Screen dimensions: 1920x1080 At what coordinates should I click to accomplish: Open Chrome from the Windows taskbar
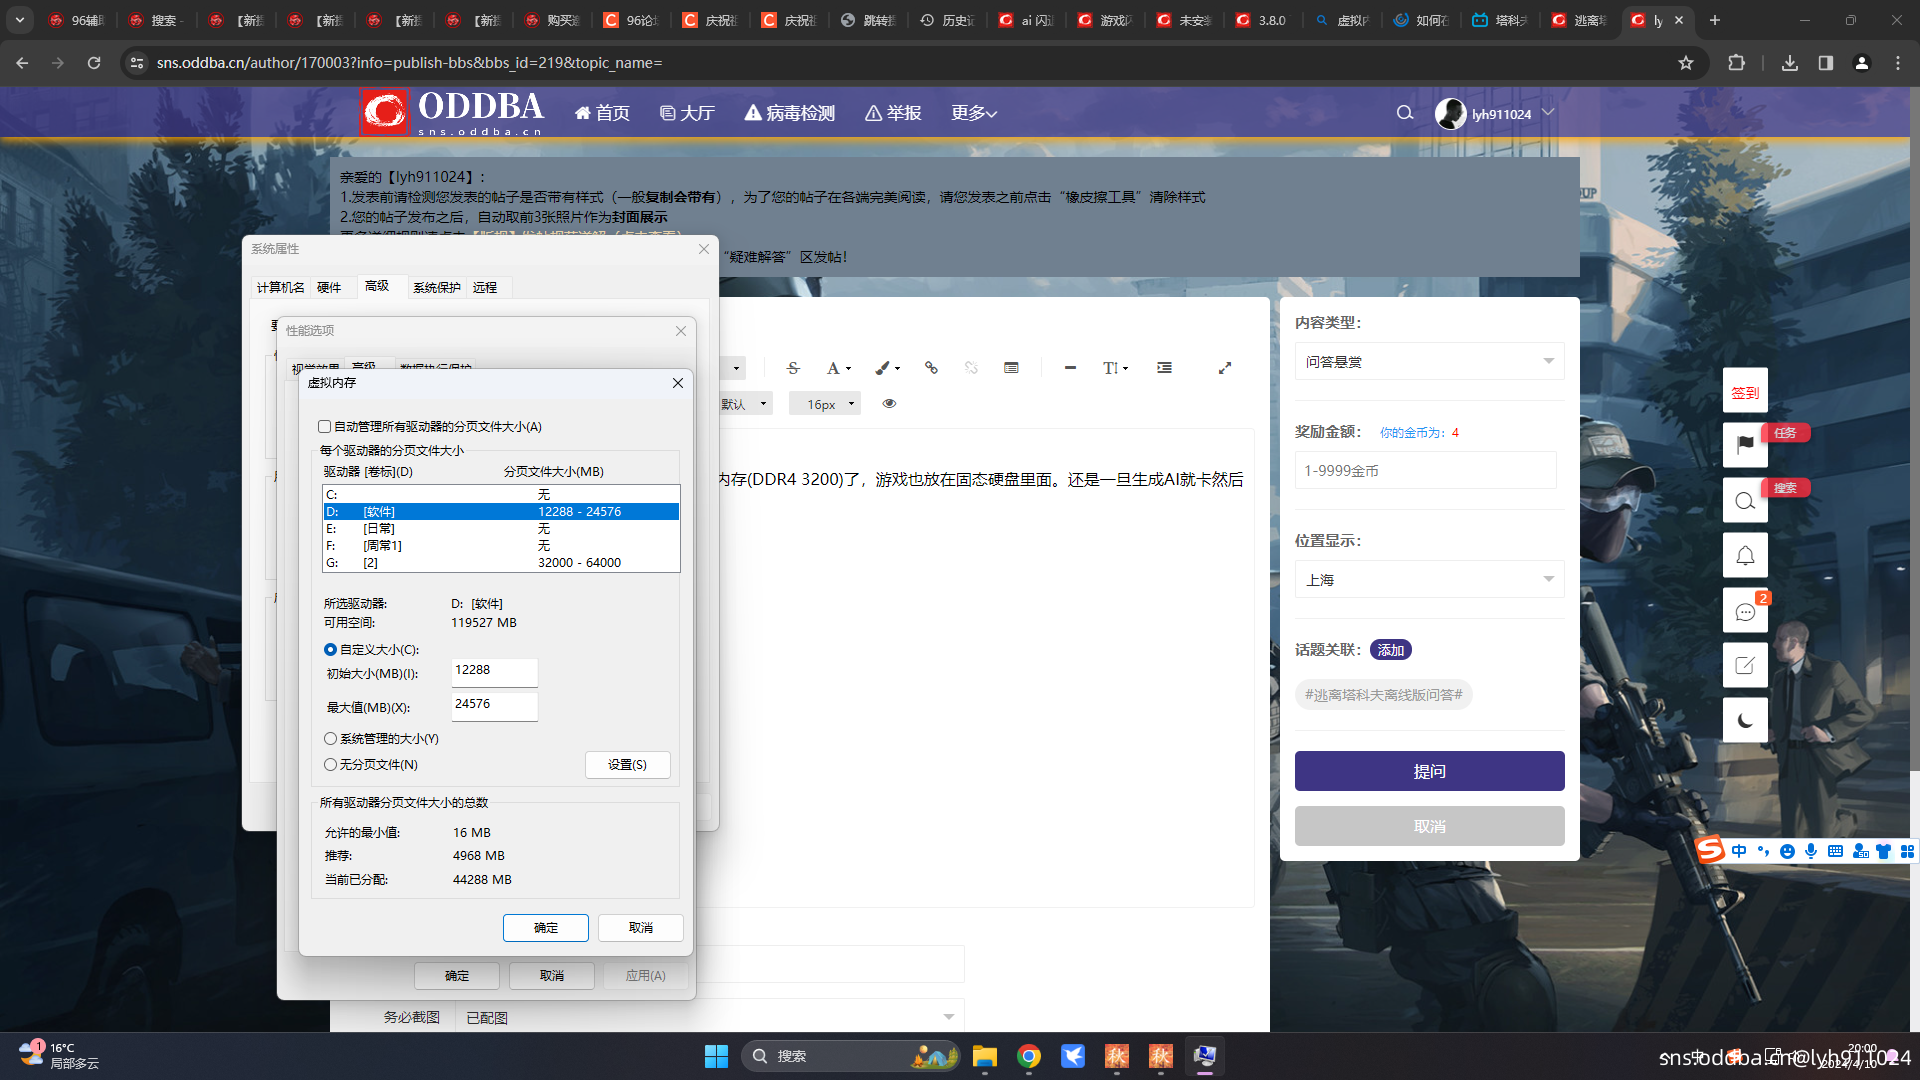1029,1056
